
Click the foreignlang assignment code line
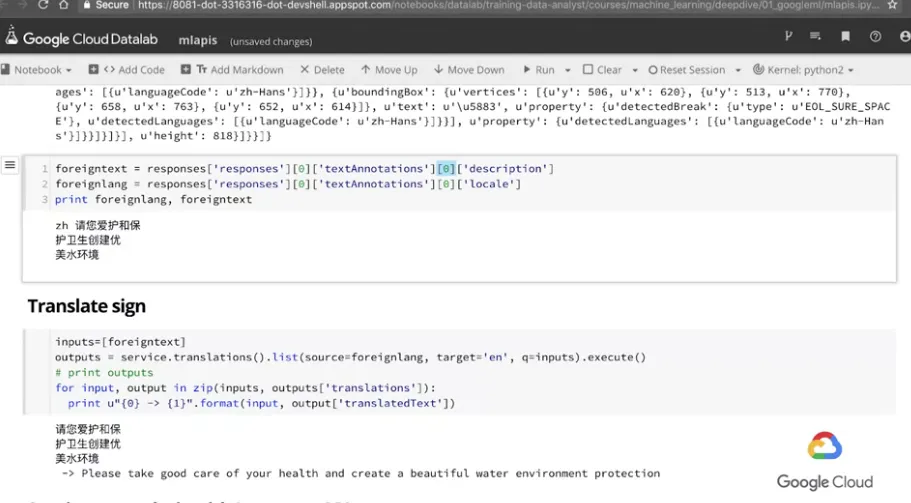288,184
